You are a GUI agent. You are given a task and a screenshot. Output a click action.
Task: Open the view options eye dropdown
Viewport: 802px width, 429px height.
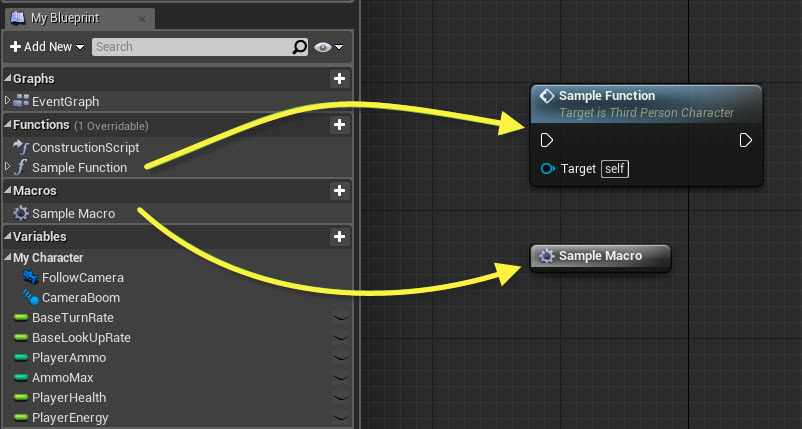pyautogui.click(x=328, y=47)
